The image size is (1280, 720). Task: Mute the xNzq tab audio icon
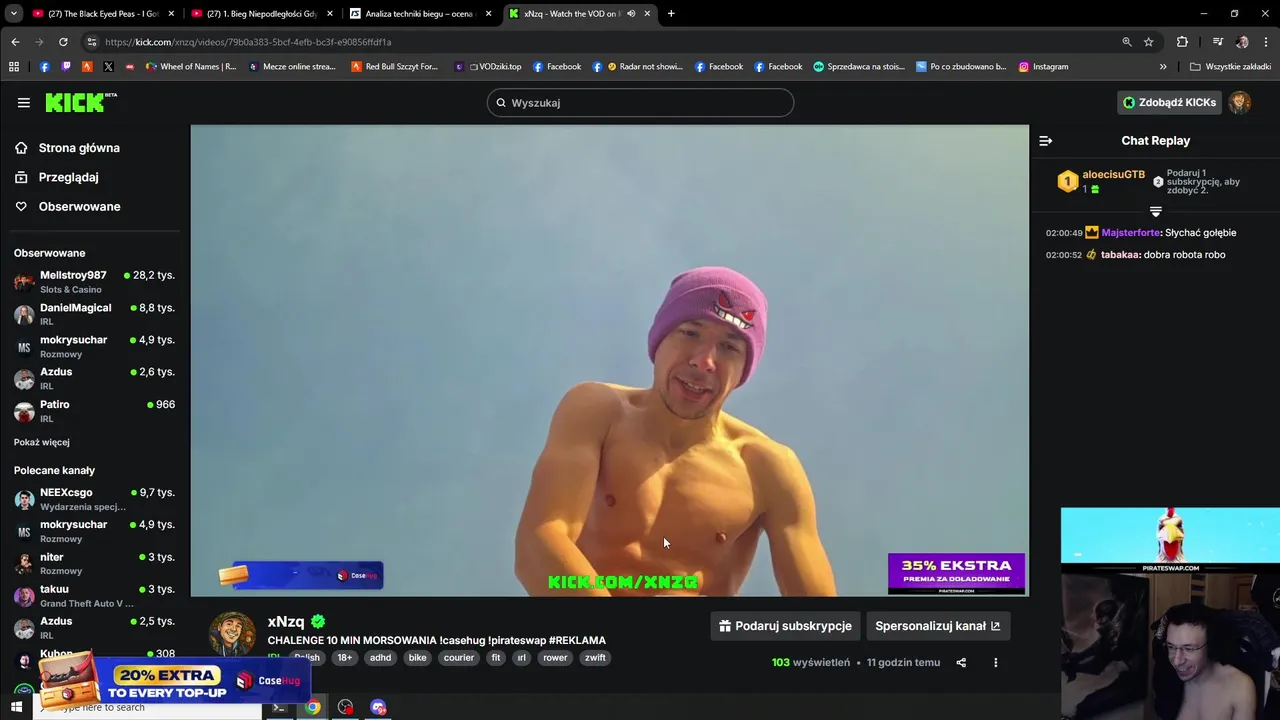[x=631, y=14]
